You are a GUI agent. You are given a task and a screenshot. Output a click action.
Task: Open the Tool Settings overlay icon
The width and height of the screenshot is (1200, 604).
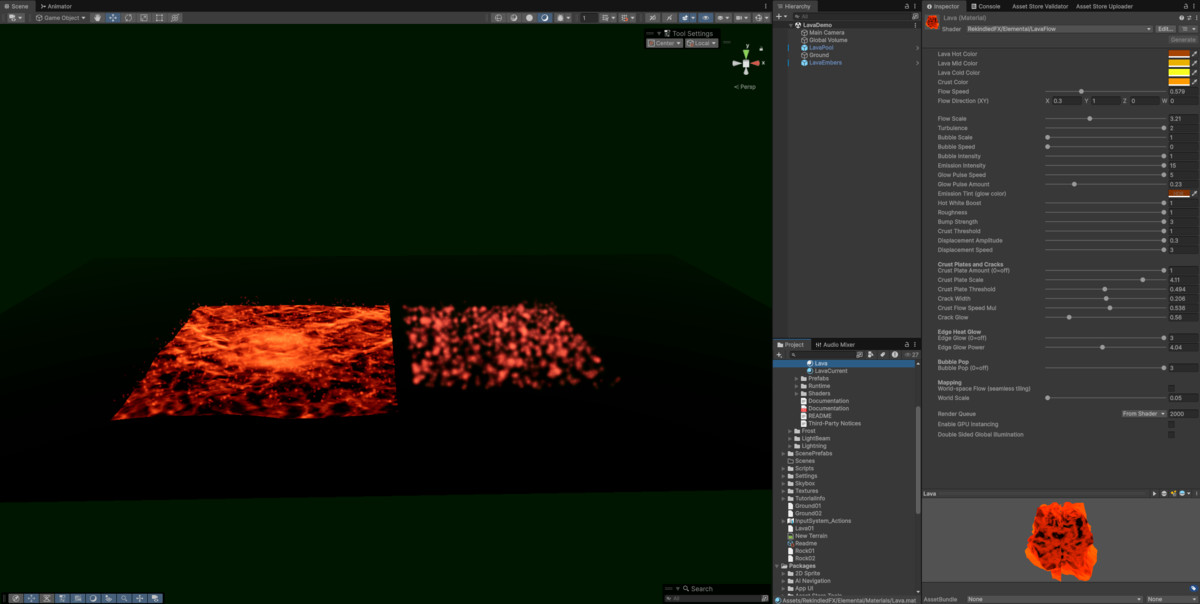pyautogui.click(x=666, y=33)
